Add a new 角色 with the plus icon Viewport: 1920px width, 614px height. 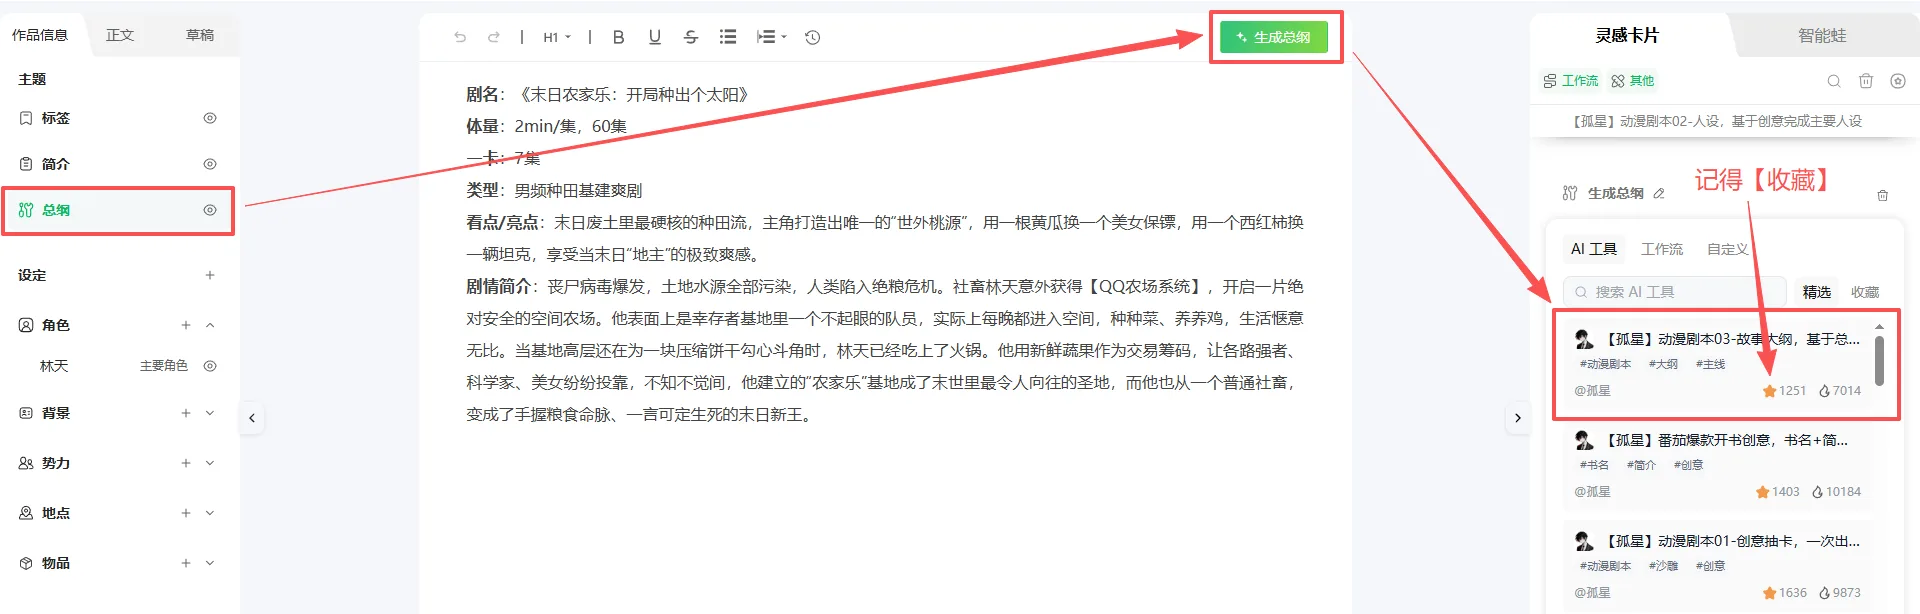185,325
